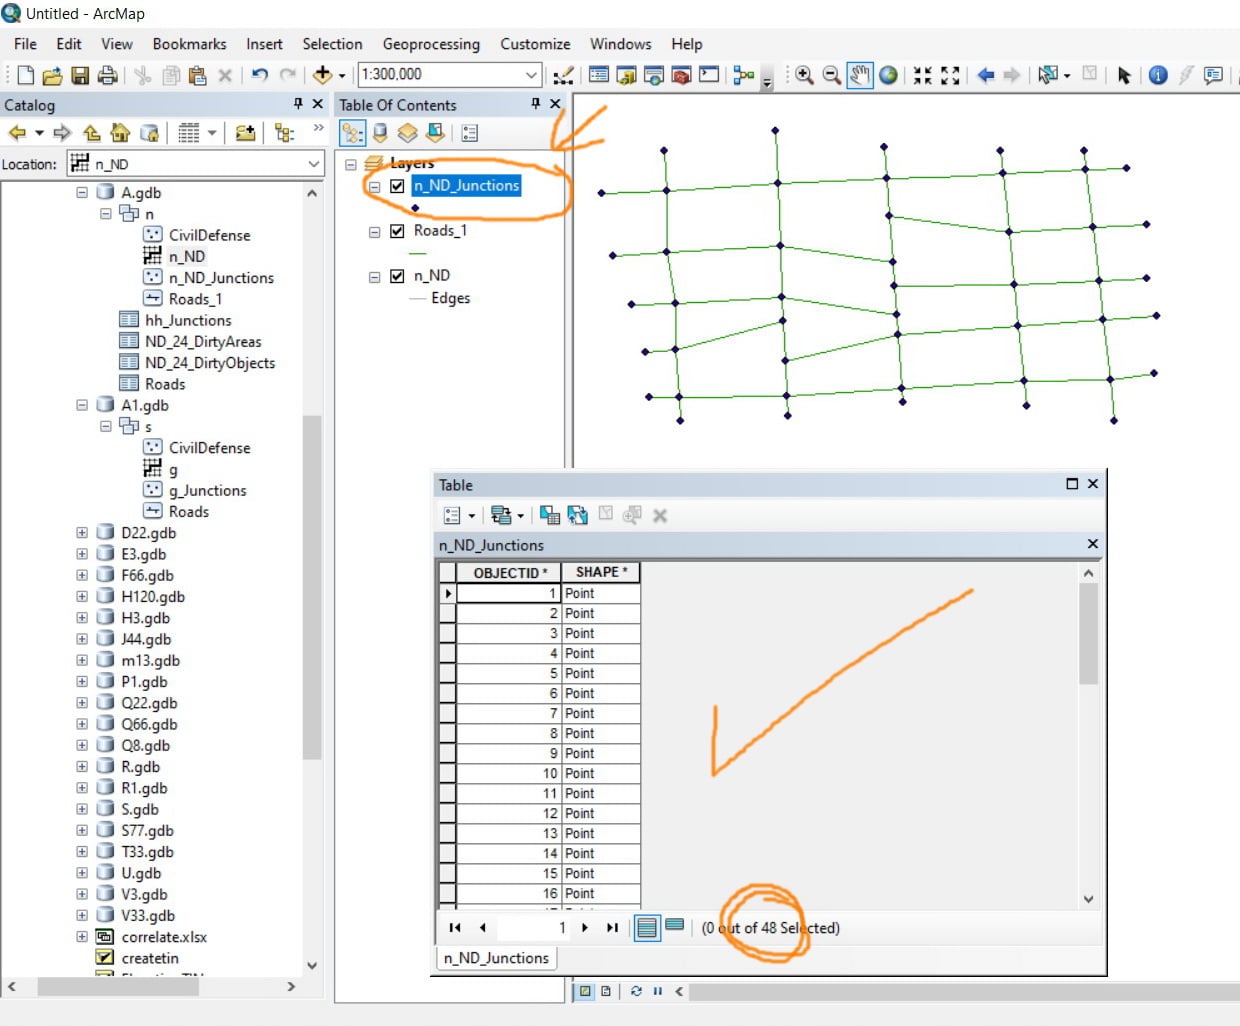The image size is (1240, 1026).
Task: Uncheck the n_ND_Junctions layer
Action: (x=397, y=186)
